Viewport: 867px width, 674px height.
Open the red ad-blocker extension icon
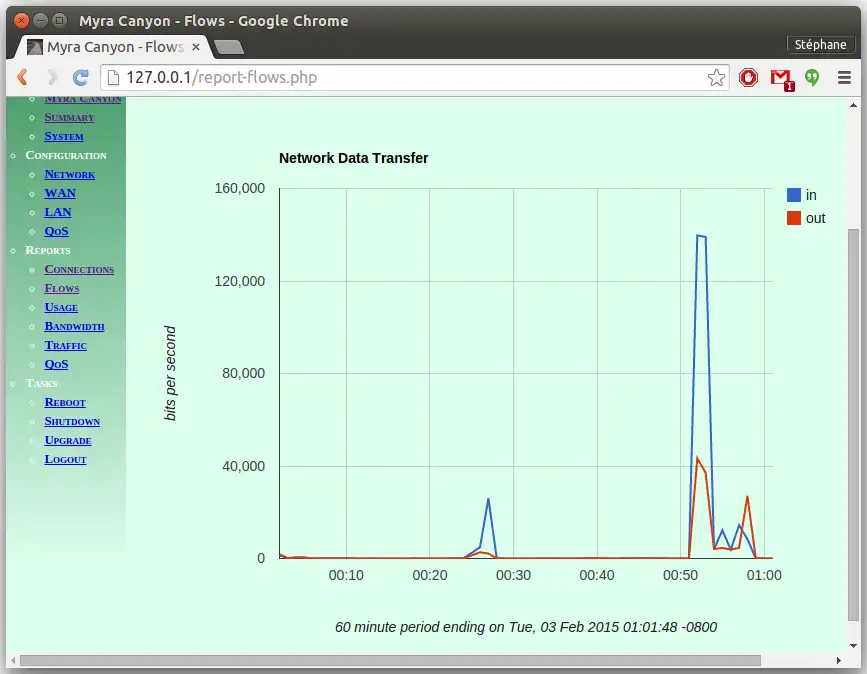[748, 77]
